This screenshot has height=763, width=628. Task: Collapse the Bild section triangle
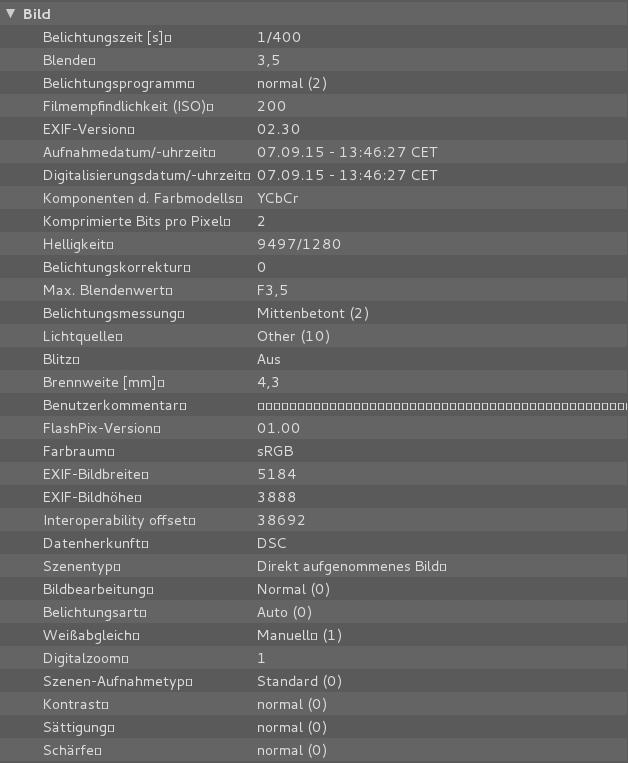[x=11, y=14]
